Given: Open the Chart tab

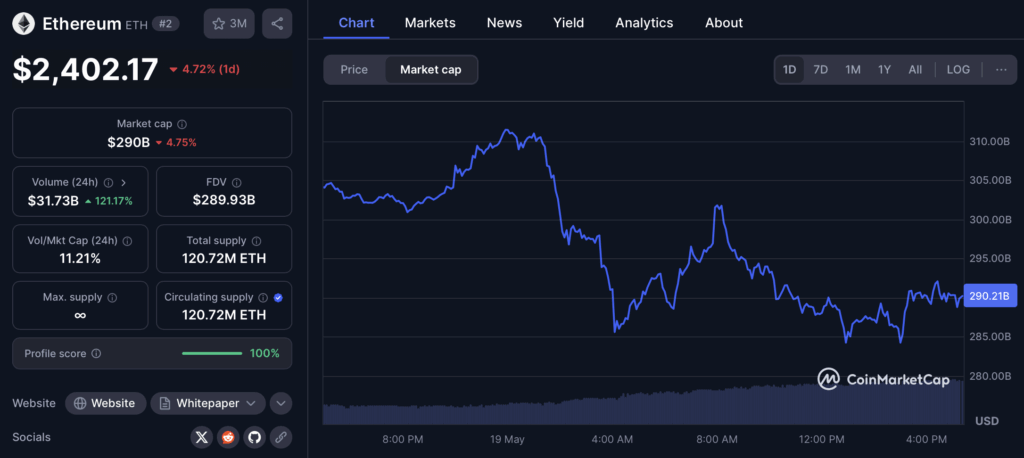Looking at the screenshot, I should (x=357, y=23).
